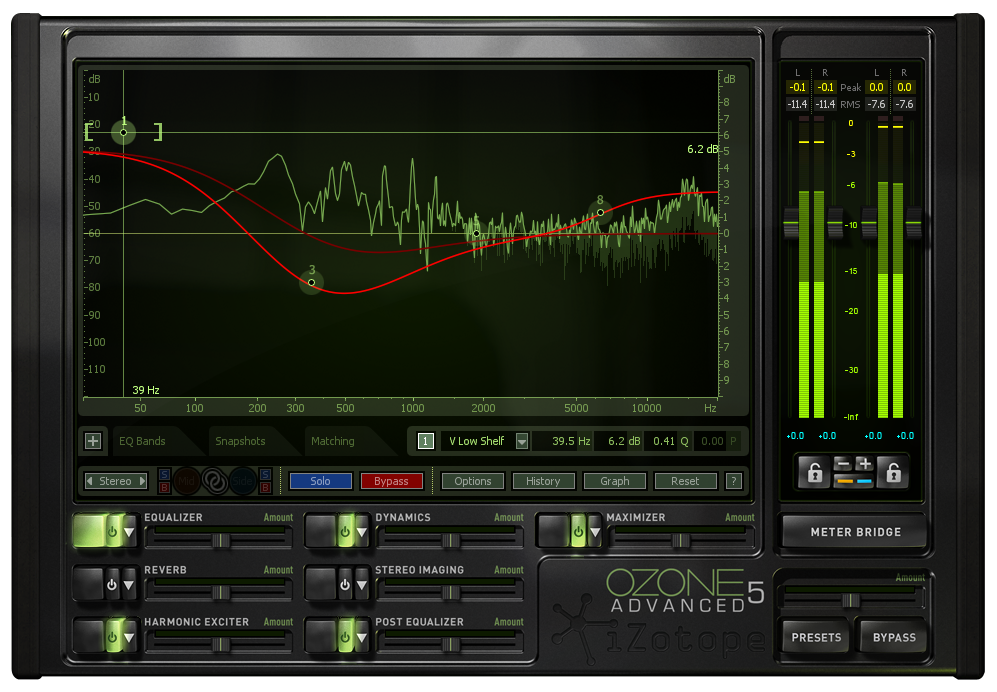The height and width of the screenshot is (692, 997).
Task: Click the left input gain lock icon
Action: point(815,473)
